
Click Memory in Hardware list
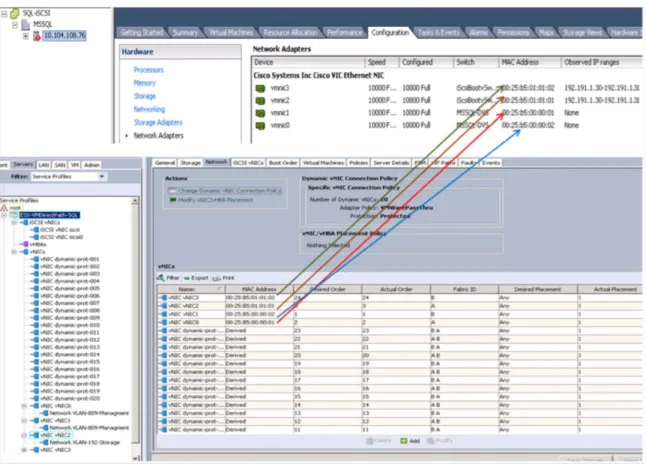pos(145,83)
